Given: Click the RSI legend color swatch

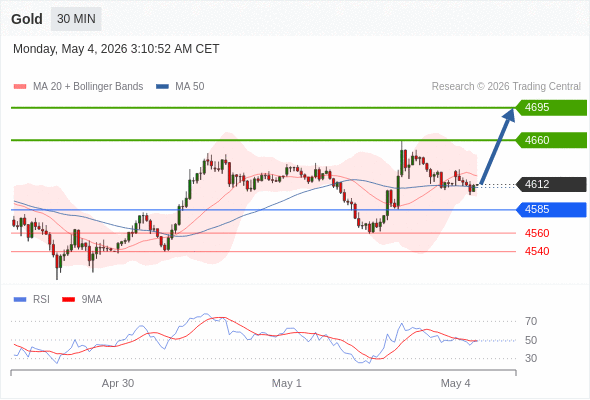Looking at the screenshot, I should pyautogui.click(x=20, y=300).
